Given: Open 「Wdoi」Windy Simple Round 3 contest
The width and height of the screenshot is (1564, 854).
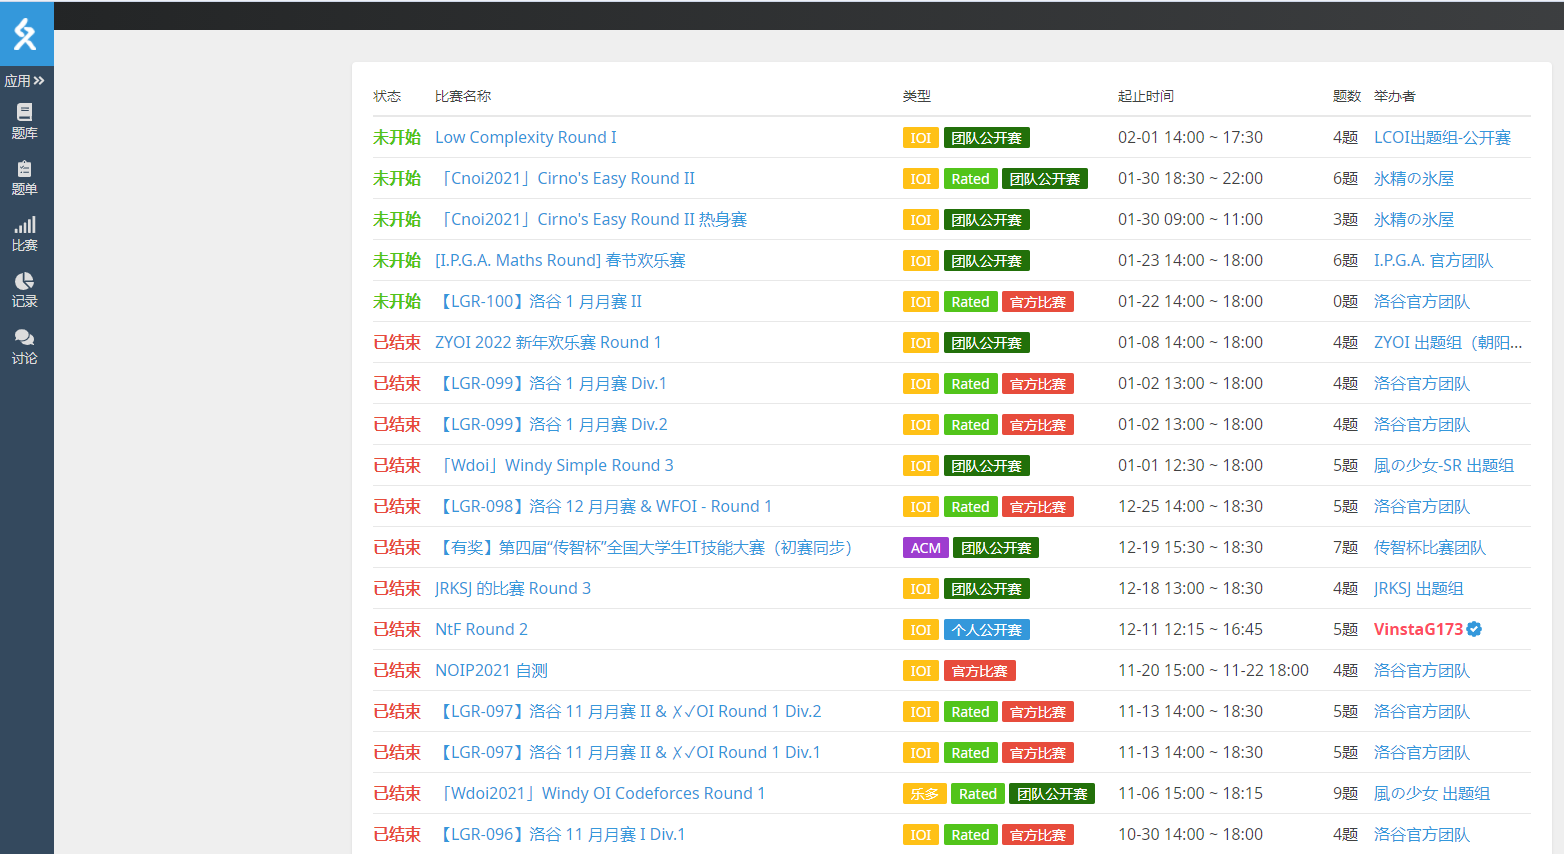Looking at the screenshot, I should [554, 465].
